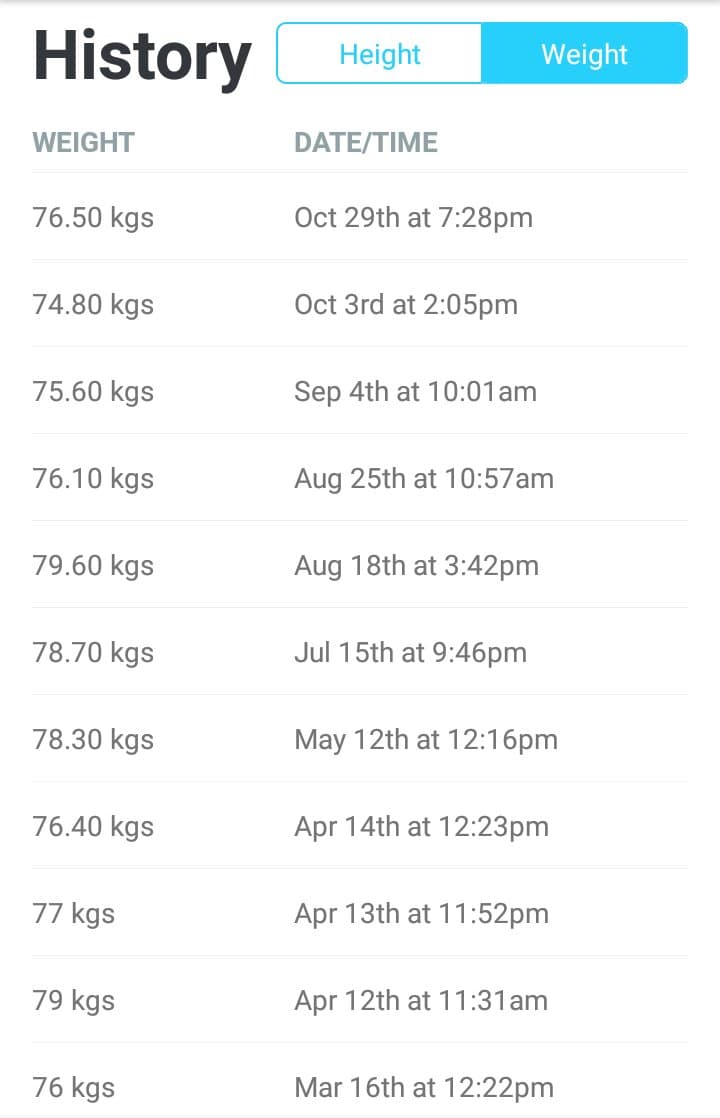Open the Apr 12th at 11:31am row
The width and height of the screenshot is (720, 1118).
360,1000
